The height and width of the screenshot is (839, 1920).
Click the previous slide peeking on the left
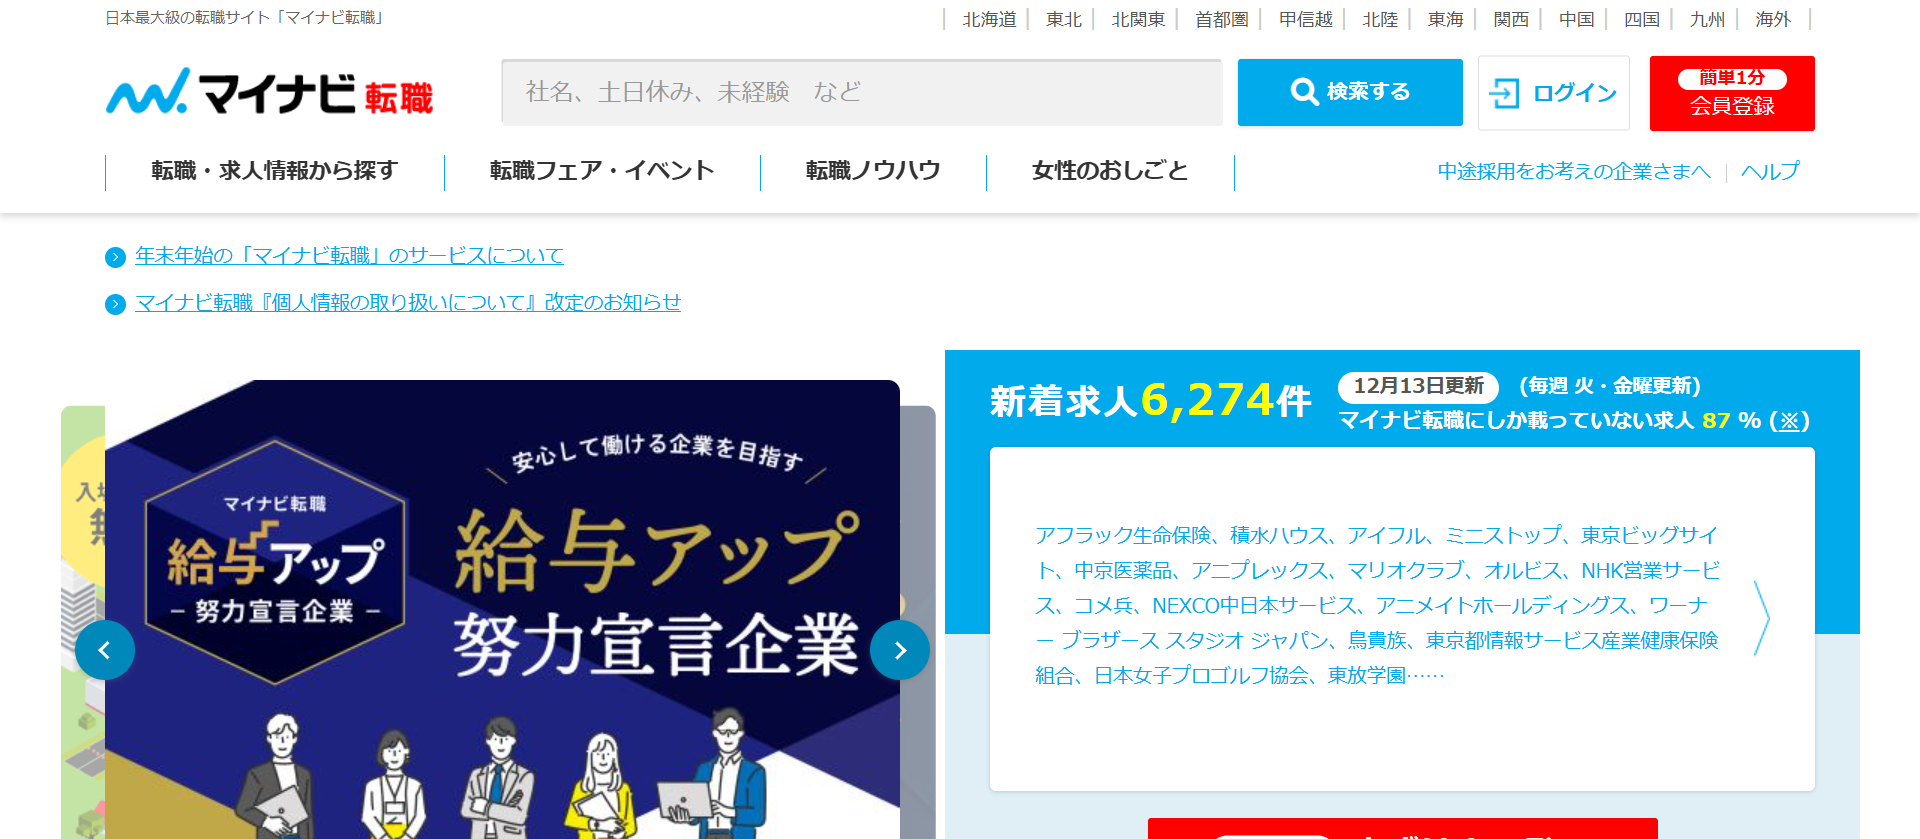pos(83,622)
